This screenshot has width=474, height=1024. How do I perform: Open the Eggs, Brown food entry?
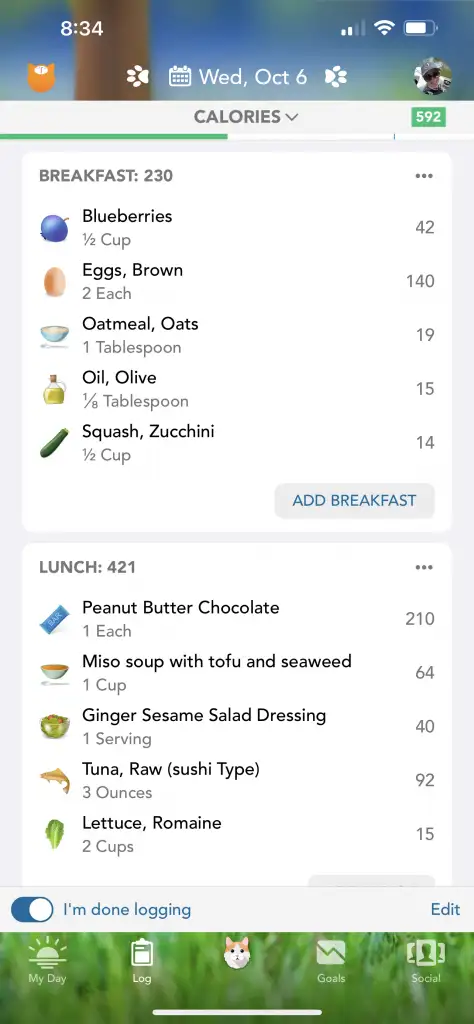pyautogui.click(x=237, y=281)
